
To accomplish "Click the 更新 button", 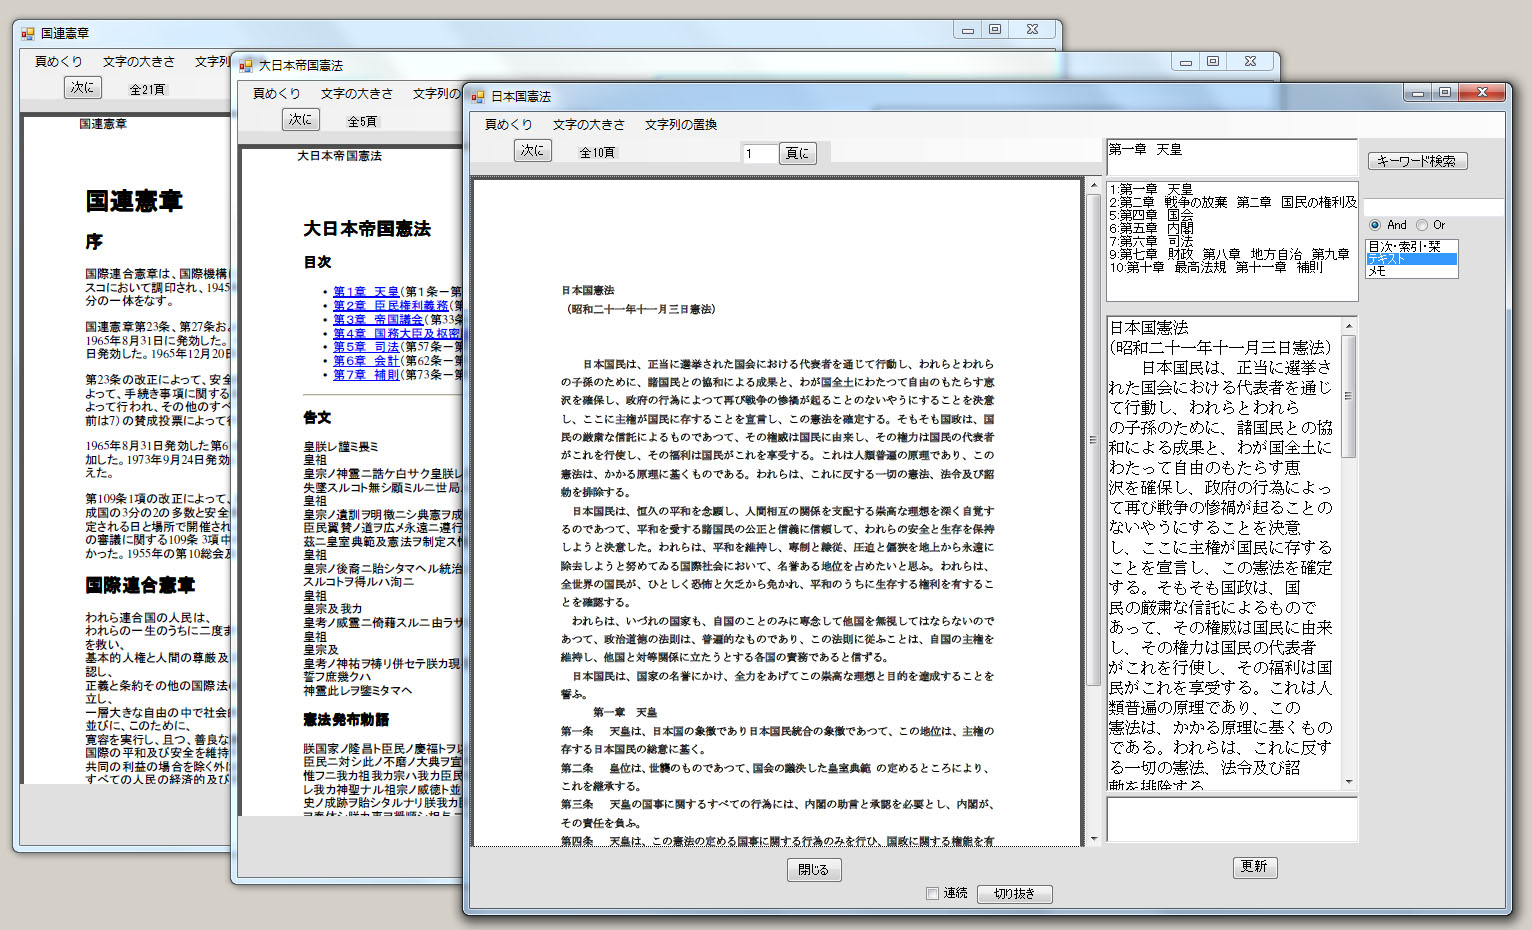I will click(1254, 867).
